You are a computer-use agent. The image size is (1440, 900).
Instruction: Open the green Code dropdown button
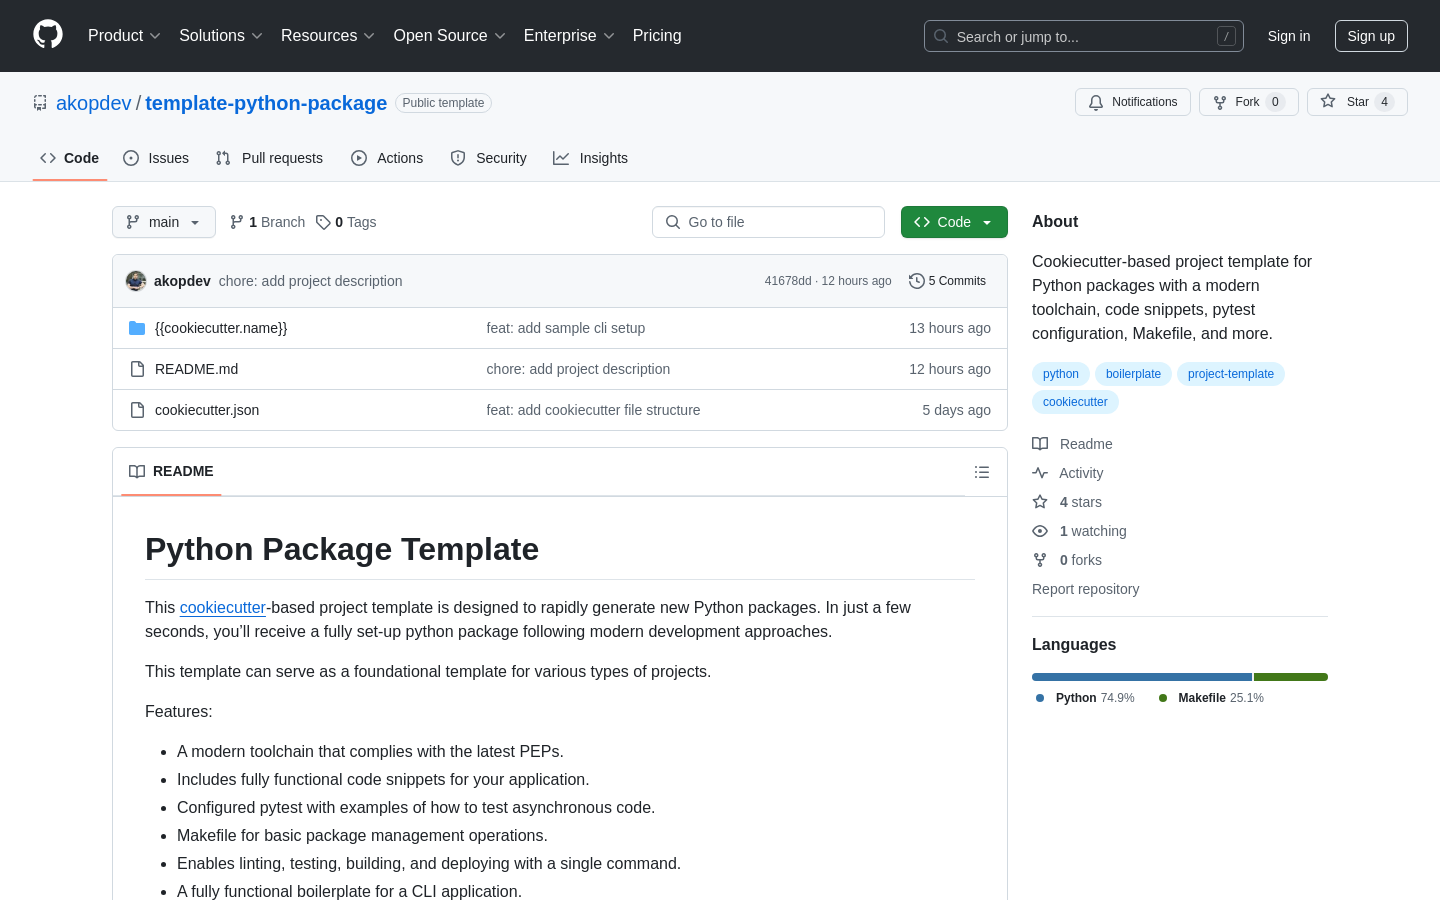pyautogui.click(x=954, y=222)
